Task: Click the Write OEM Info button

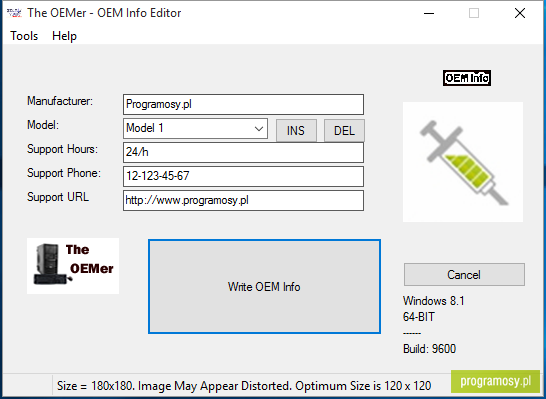Action: pos(264,287)
